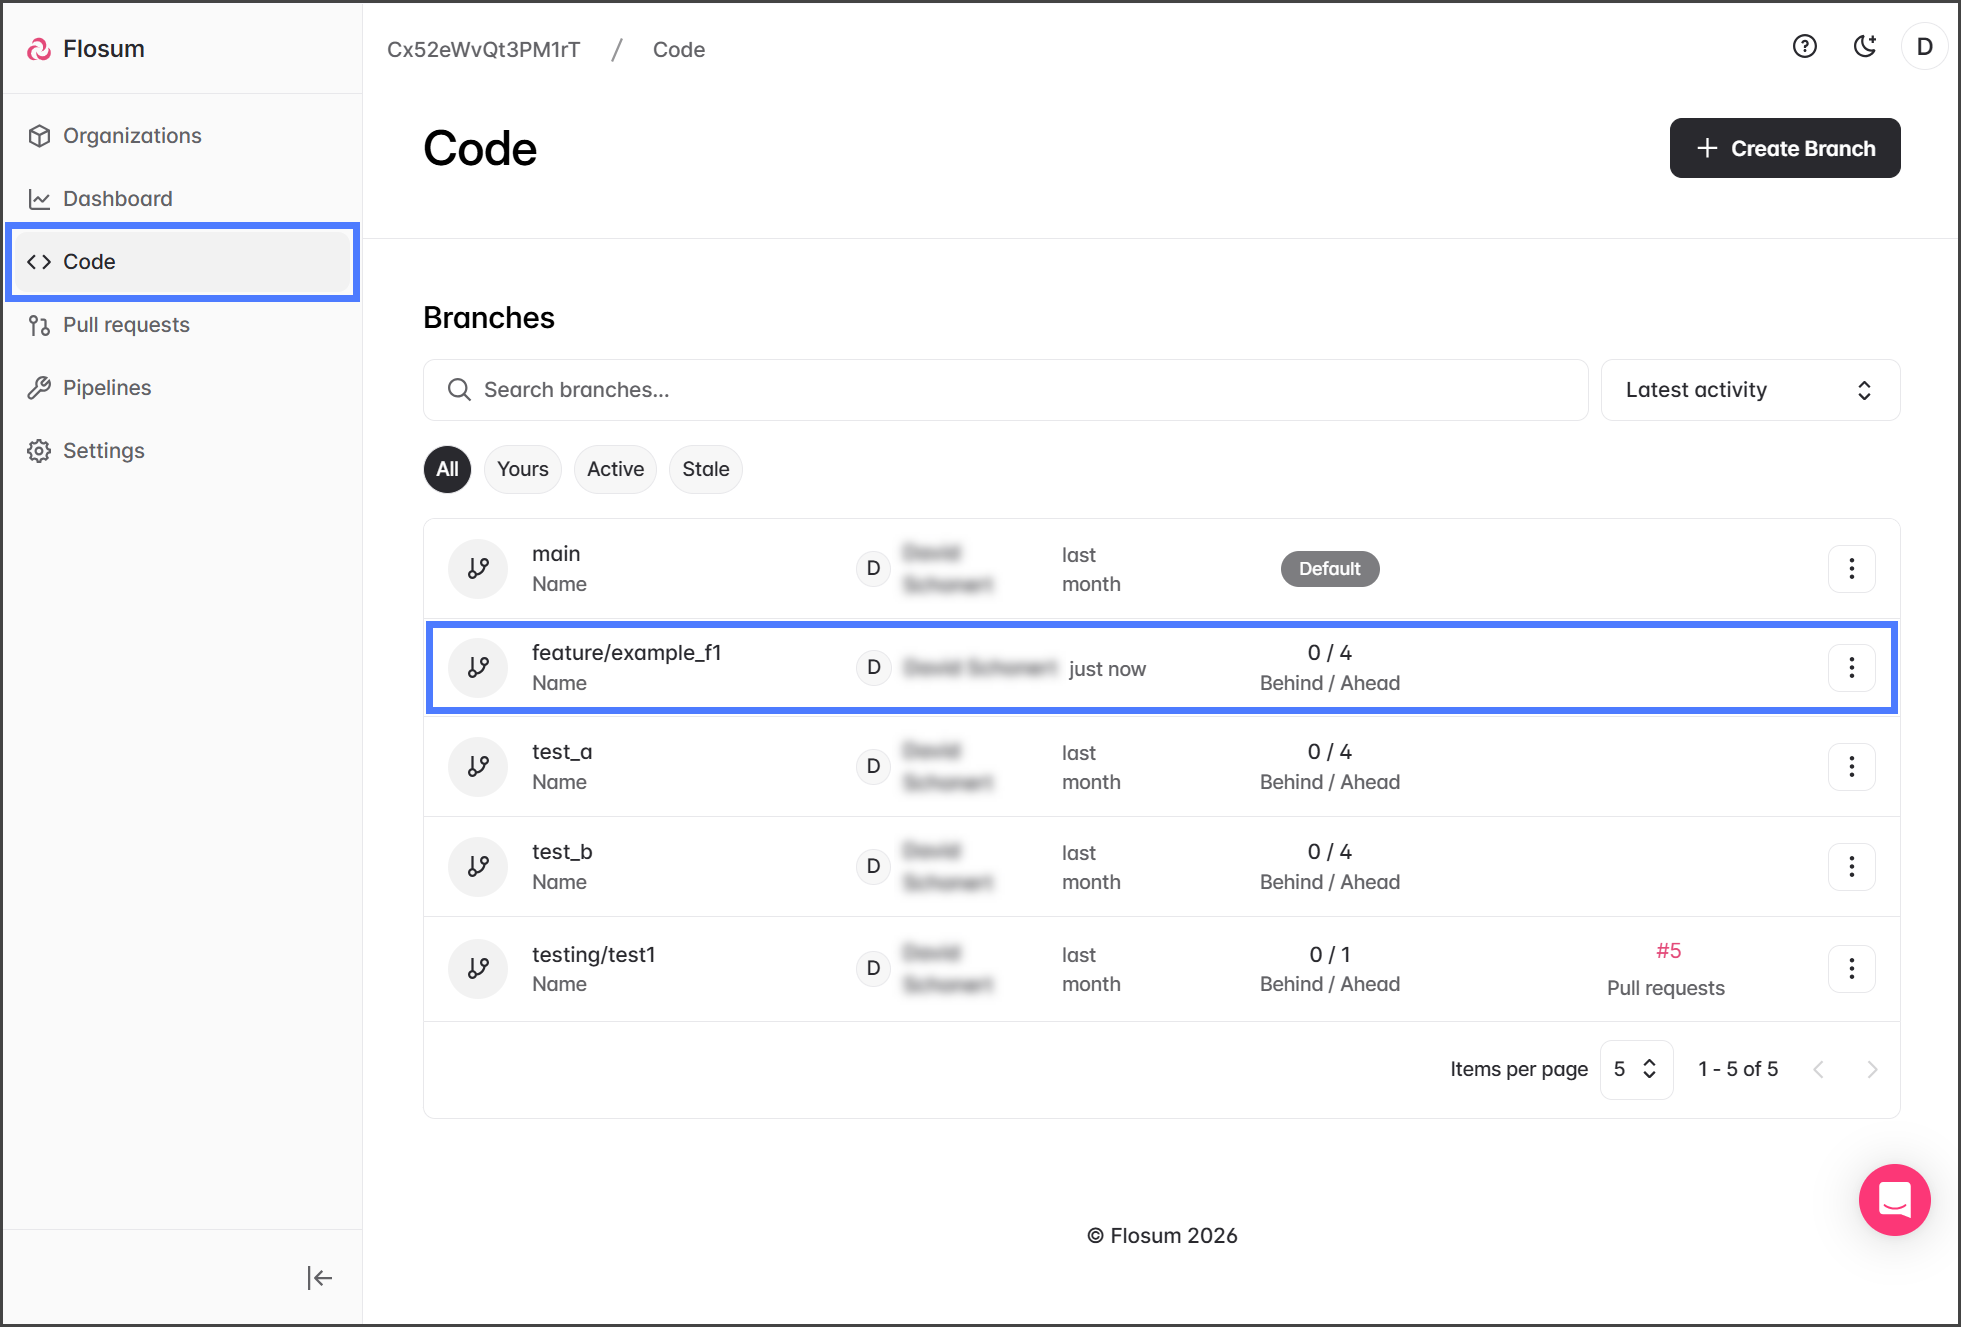Open three-dot menu for main branch
The image size is (1961, 1327).
tap(1851, 568)
